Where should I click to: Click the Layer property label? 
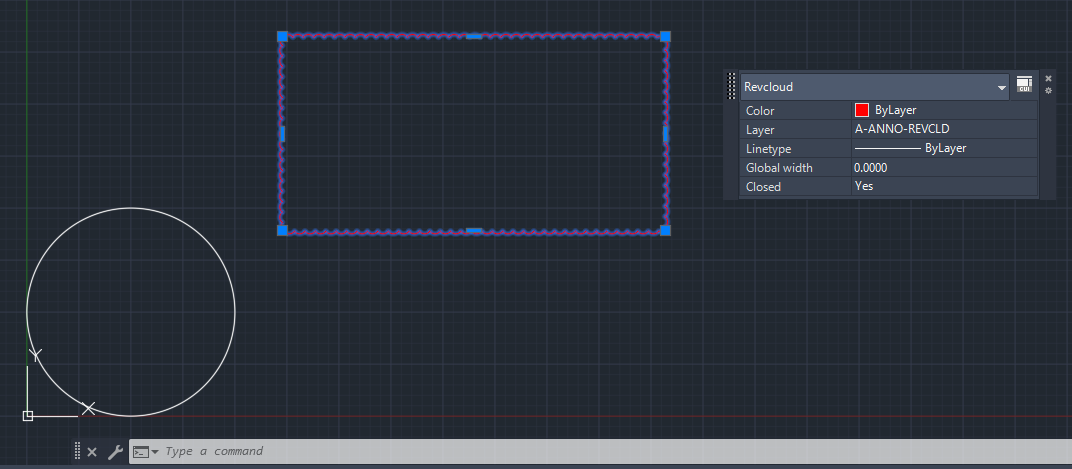point(760,130)
